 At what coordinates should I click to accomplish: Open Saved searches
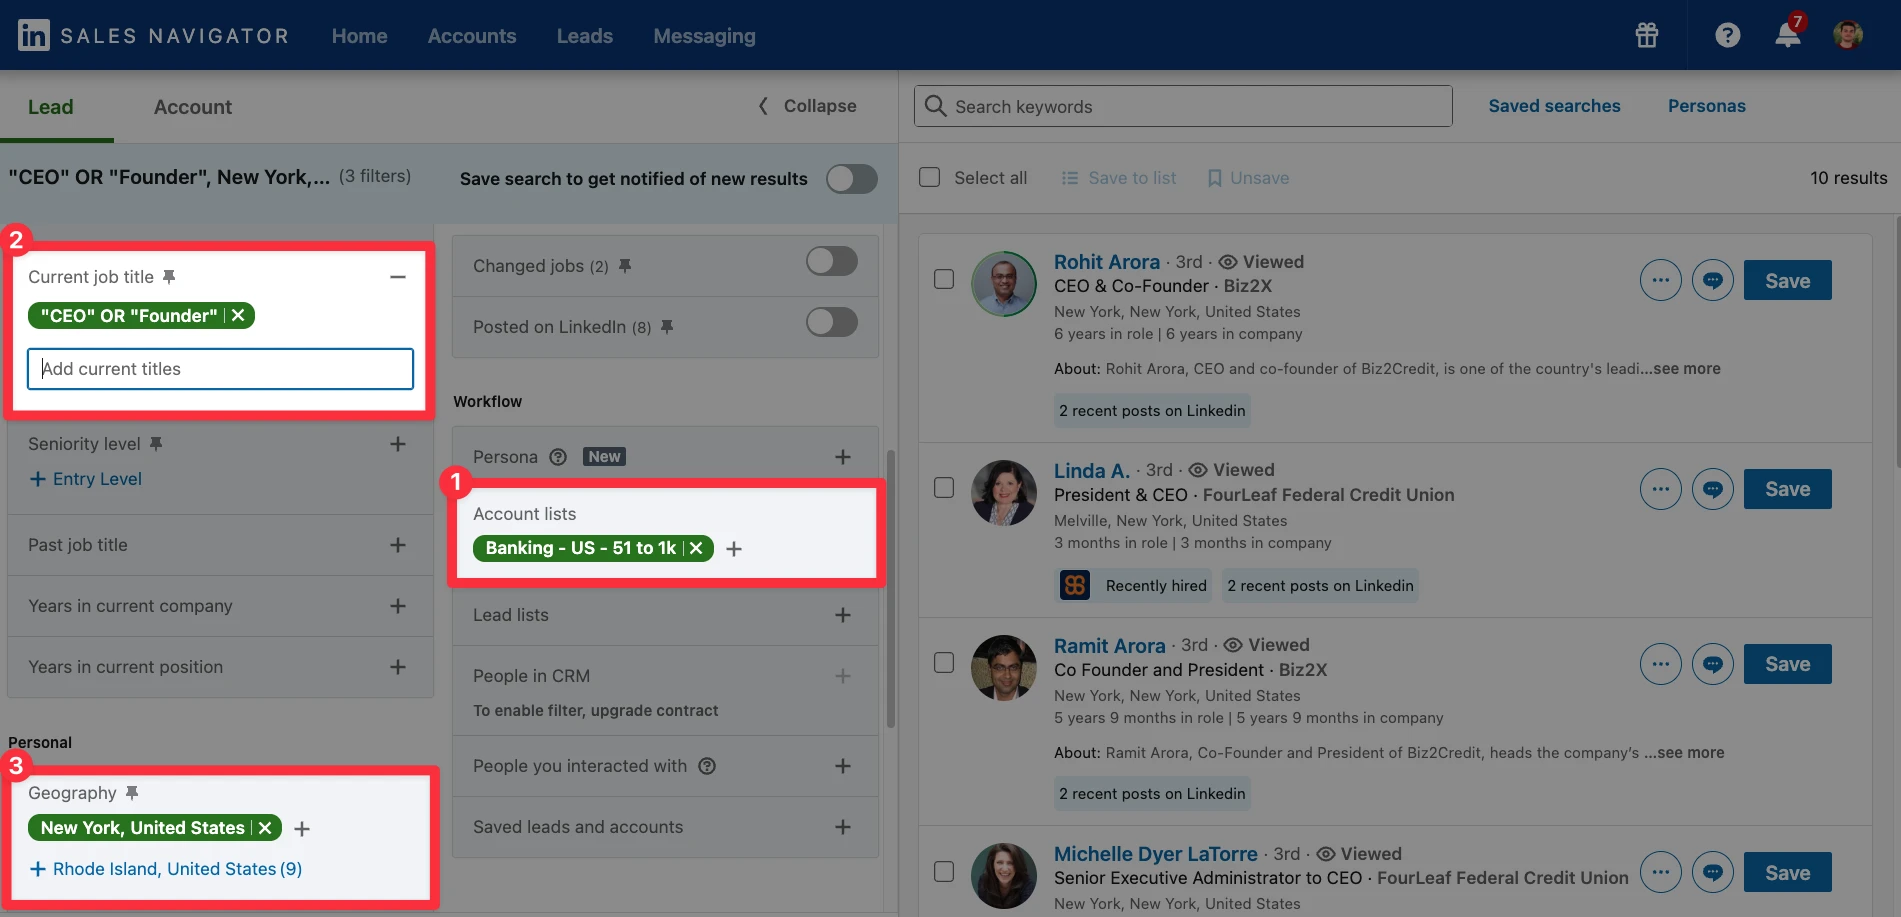1554,106
